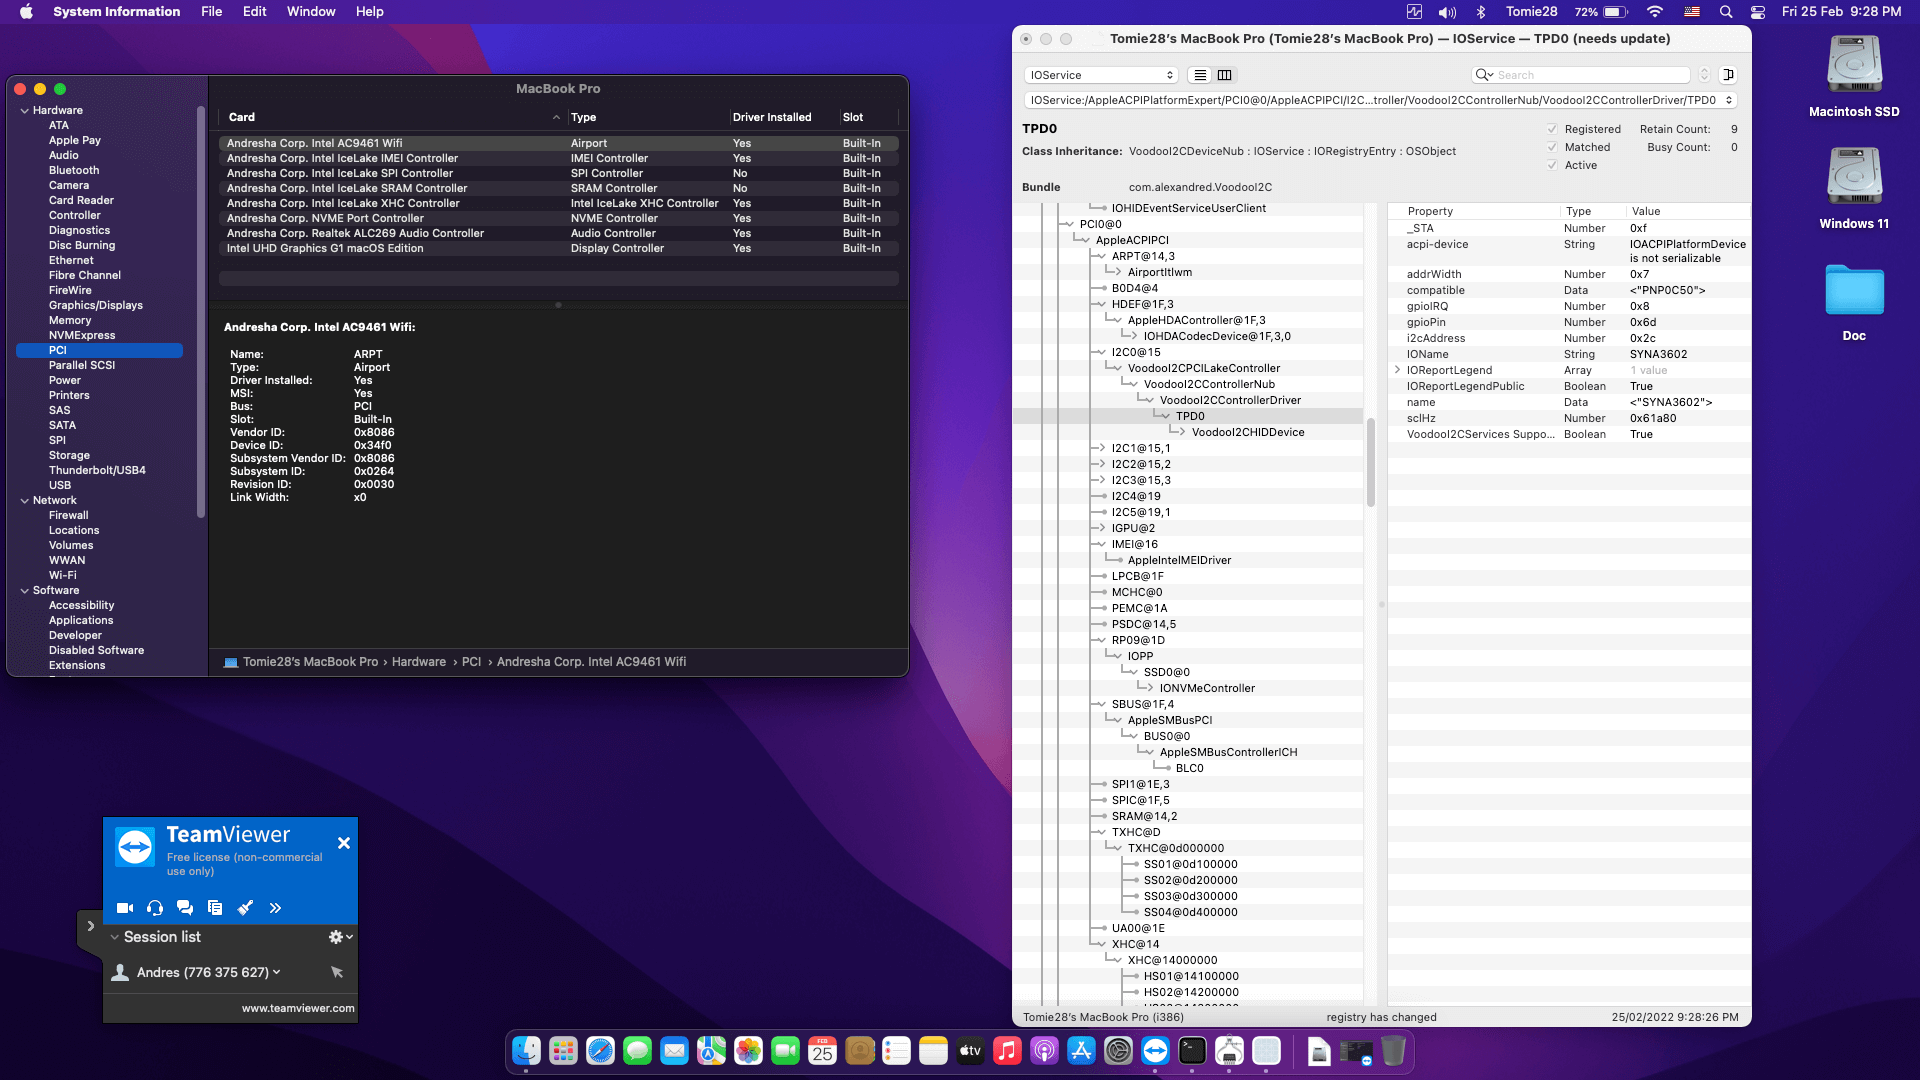Open the IOService plane dropdown
Image resolution: width=1920 pixels, height=1080 pixels.
tap(1101, 75)
